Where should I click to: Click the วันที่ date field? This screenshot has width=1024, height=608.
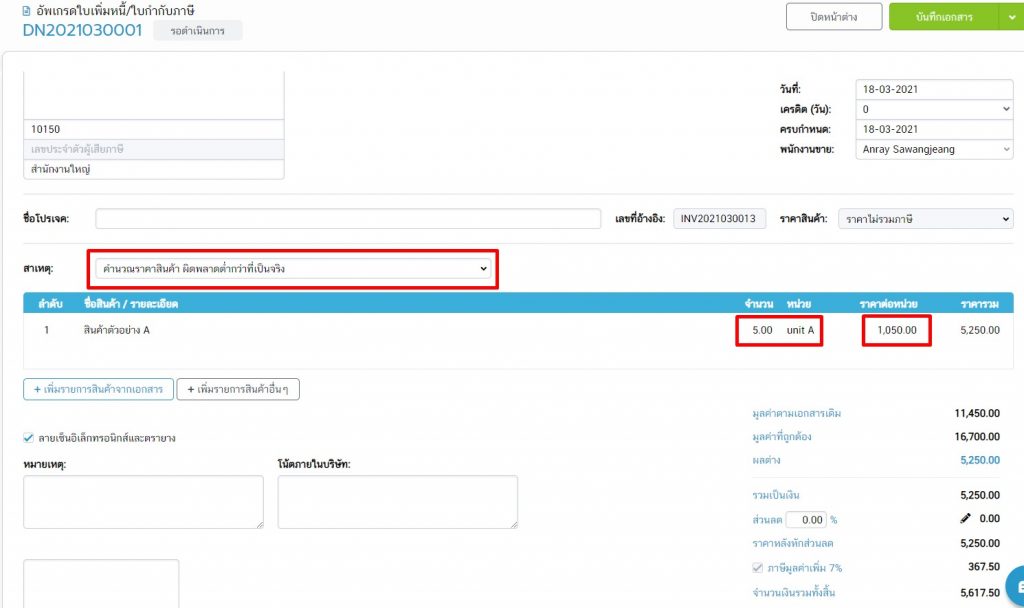pyautogui.click(x=934, y=89)
